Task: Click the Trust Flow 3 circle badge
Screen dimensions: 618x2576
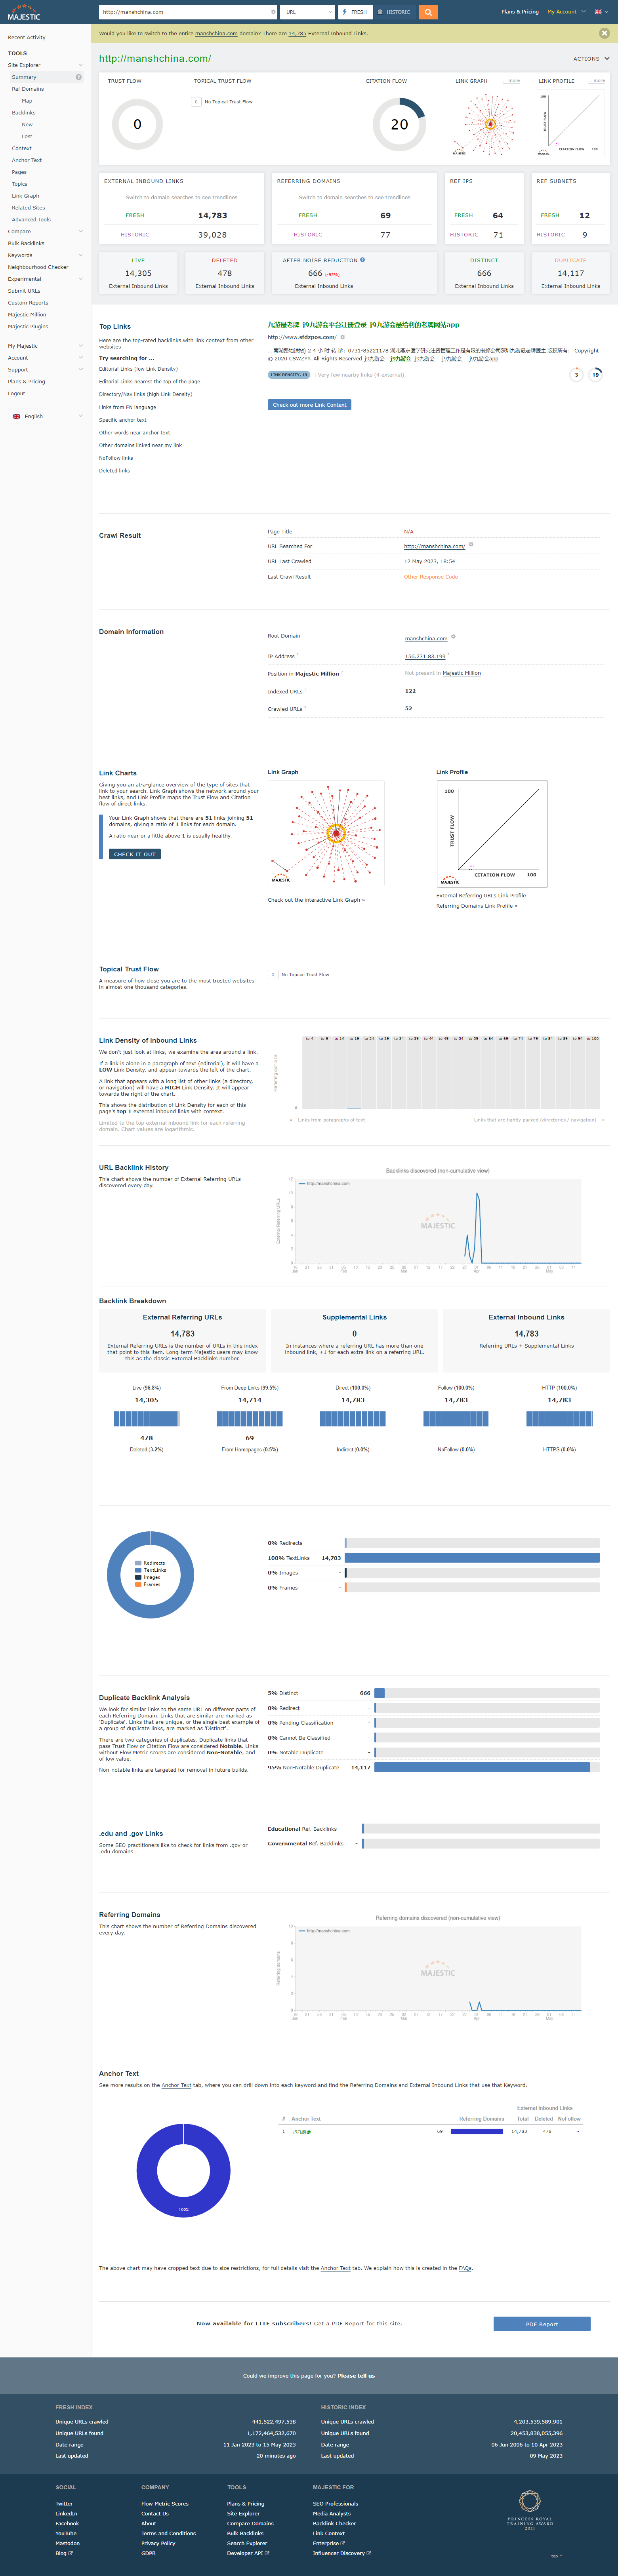Action: pyautogui.click(x=576, y=375)
